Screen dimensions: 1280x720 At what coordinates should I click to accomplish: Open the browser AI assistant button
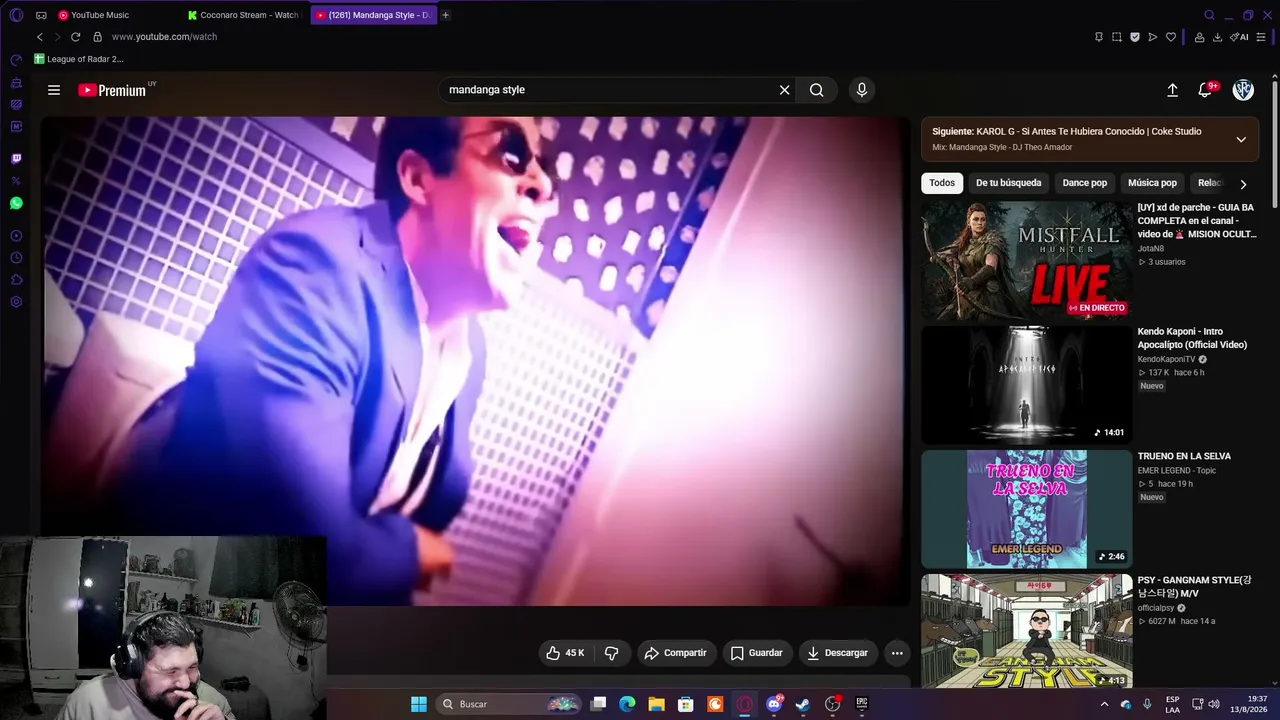pos(1240,37)
